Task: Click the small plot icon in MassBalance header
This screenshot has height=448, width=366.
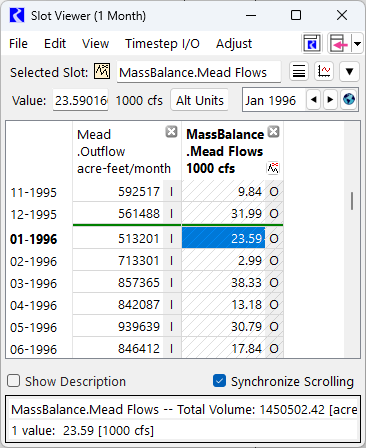Action: [273, 168]
